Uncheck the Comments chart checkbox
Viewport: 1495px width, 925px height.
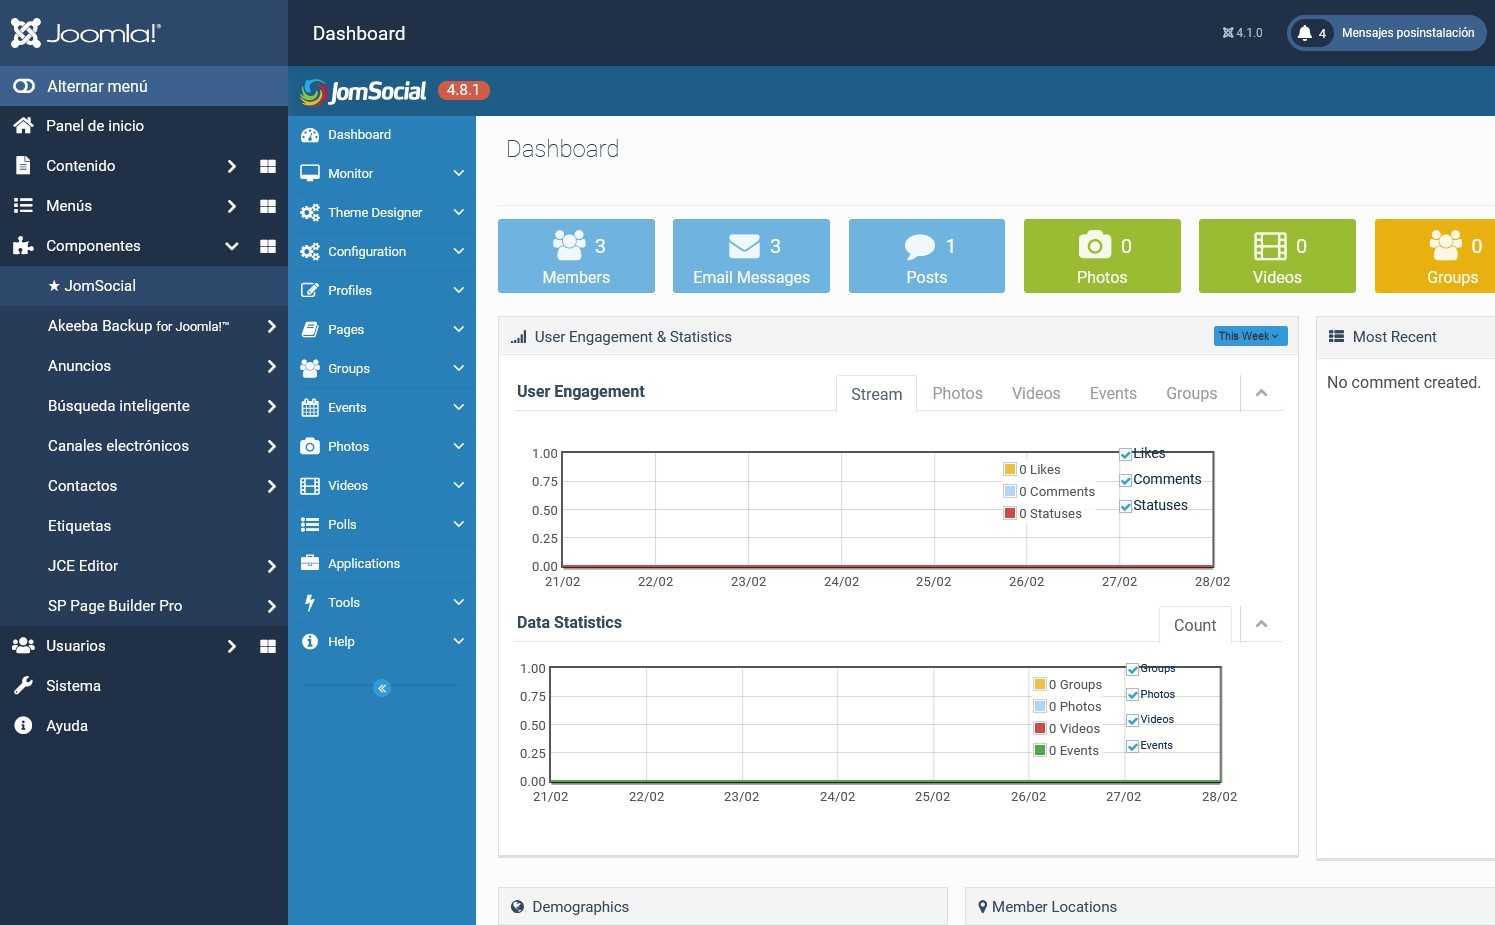(1125, 481)
